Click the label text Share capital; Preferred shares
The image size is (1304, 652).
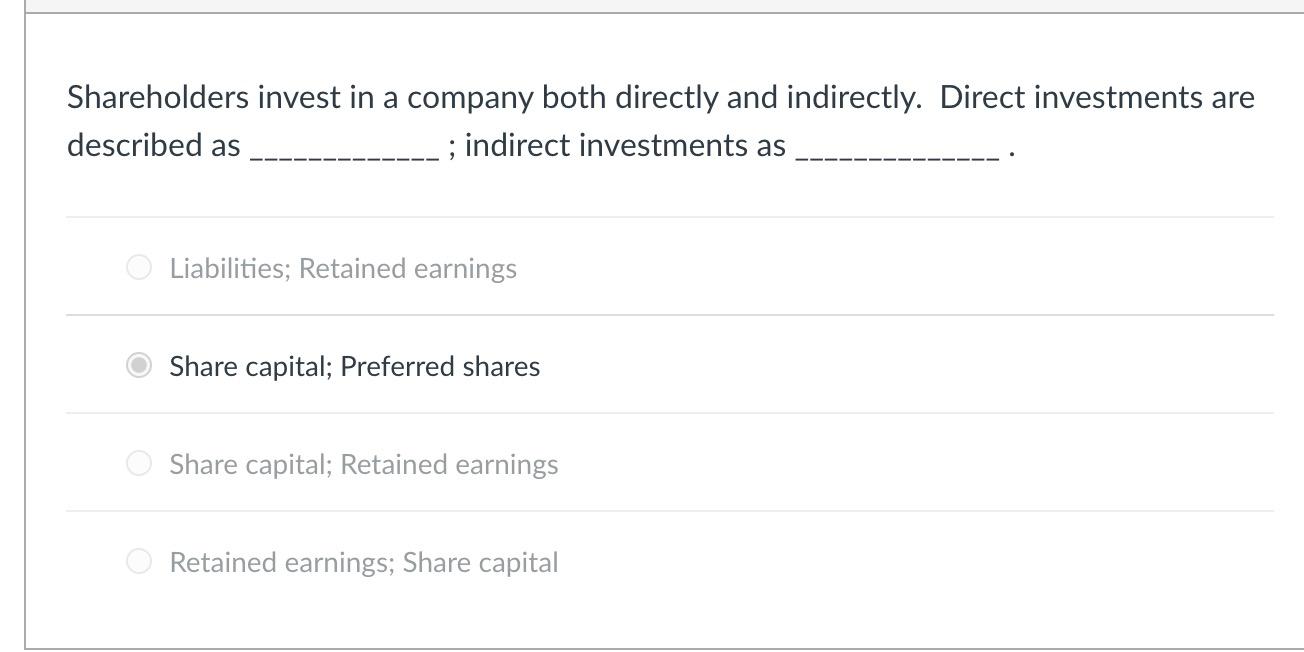354,365
